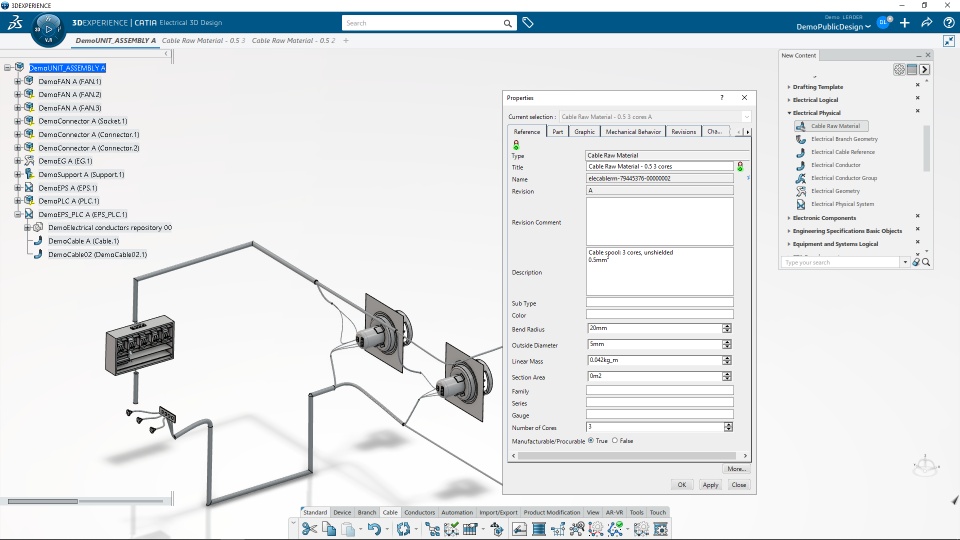Open the Current selection dropdown

(746, 116)
